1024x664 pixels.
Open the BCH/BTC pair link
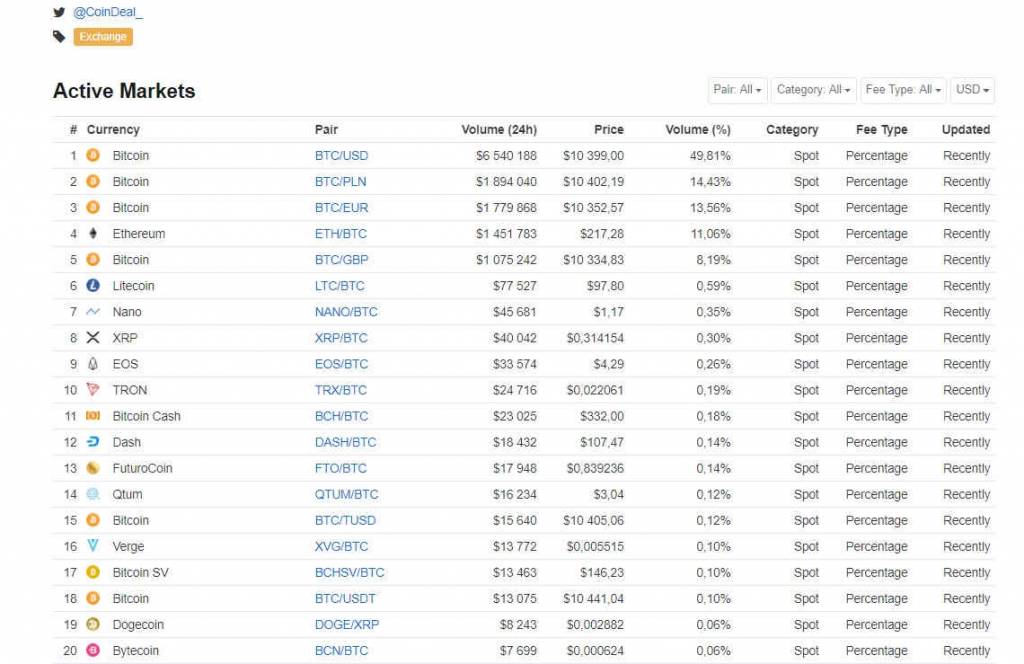pos(342,417)
